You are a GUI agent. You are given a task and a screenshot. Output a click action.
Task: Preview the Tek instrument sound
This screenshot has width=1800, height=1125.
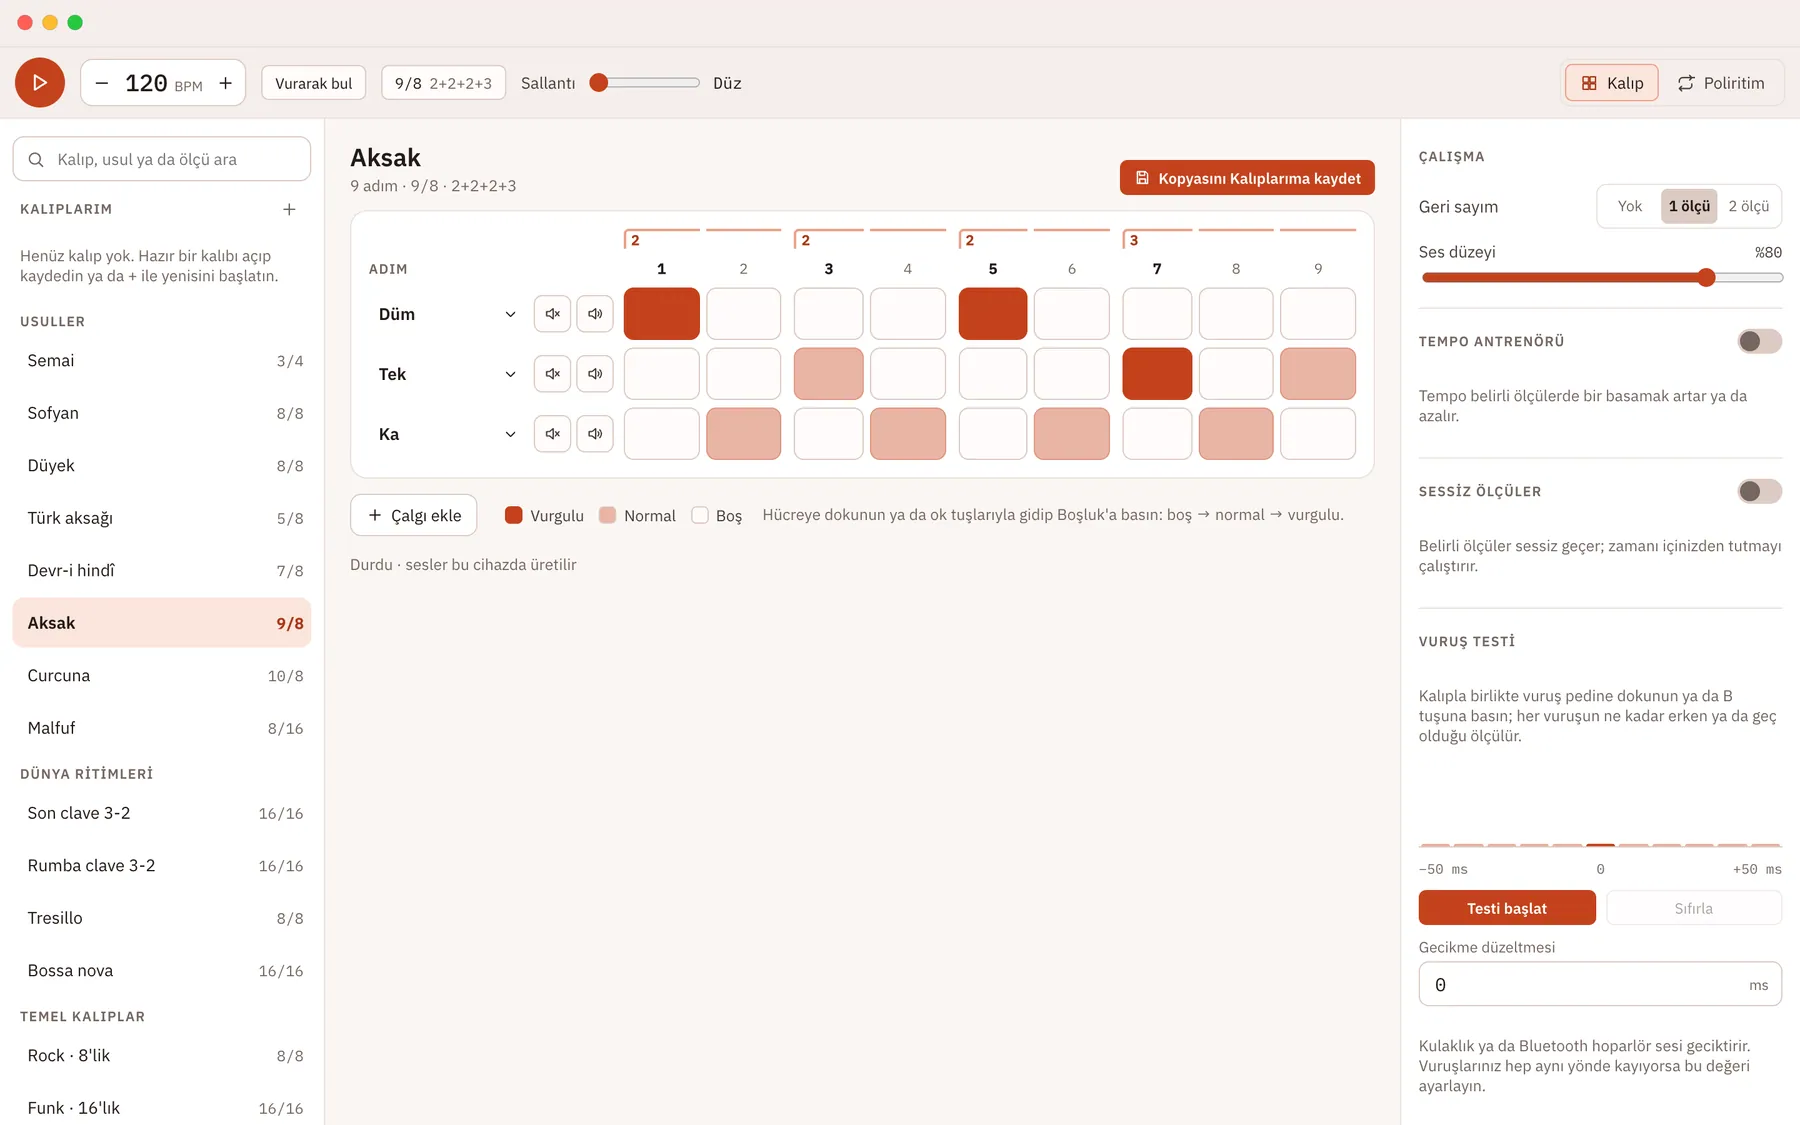595,374
